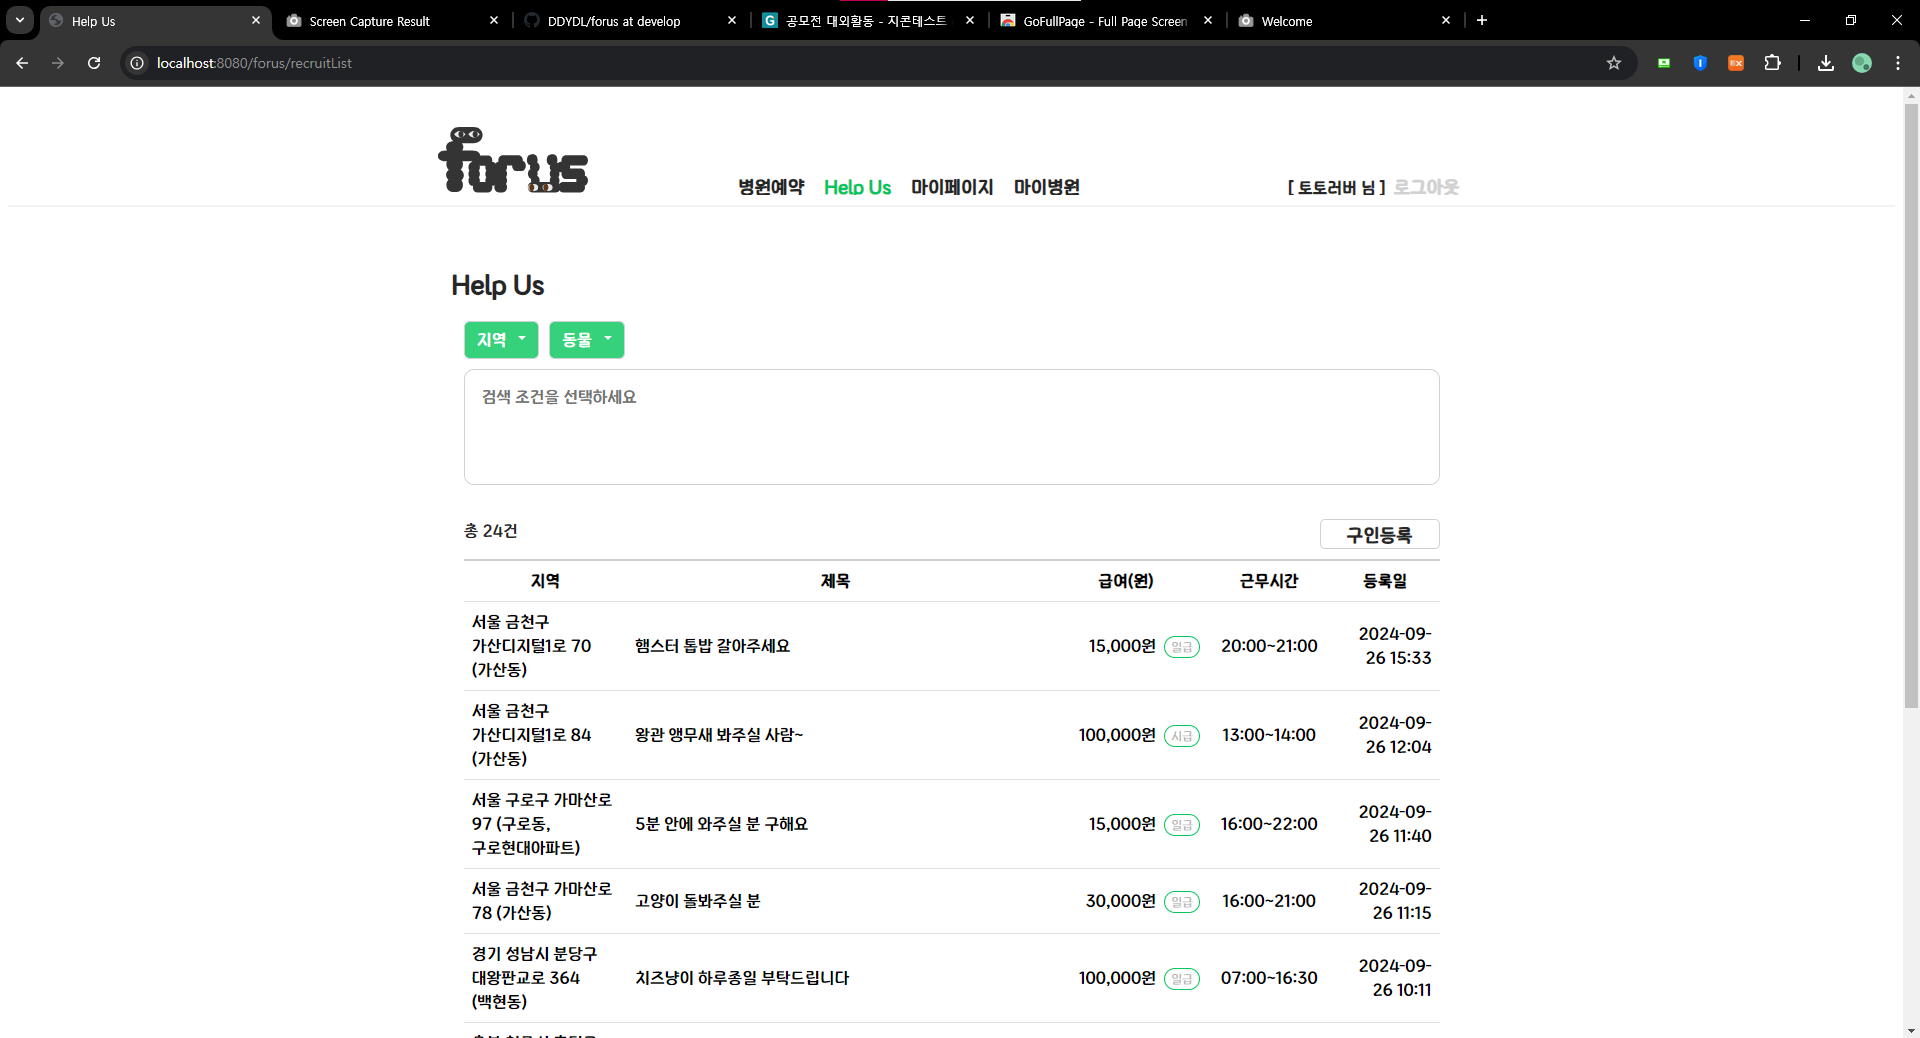View site information icon
The image size is (1920, 1038).
pos(137,63)
